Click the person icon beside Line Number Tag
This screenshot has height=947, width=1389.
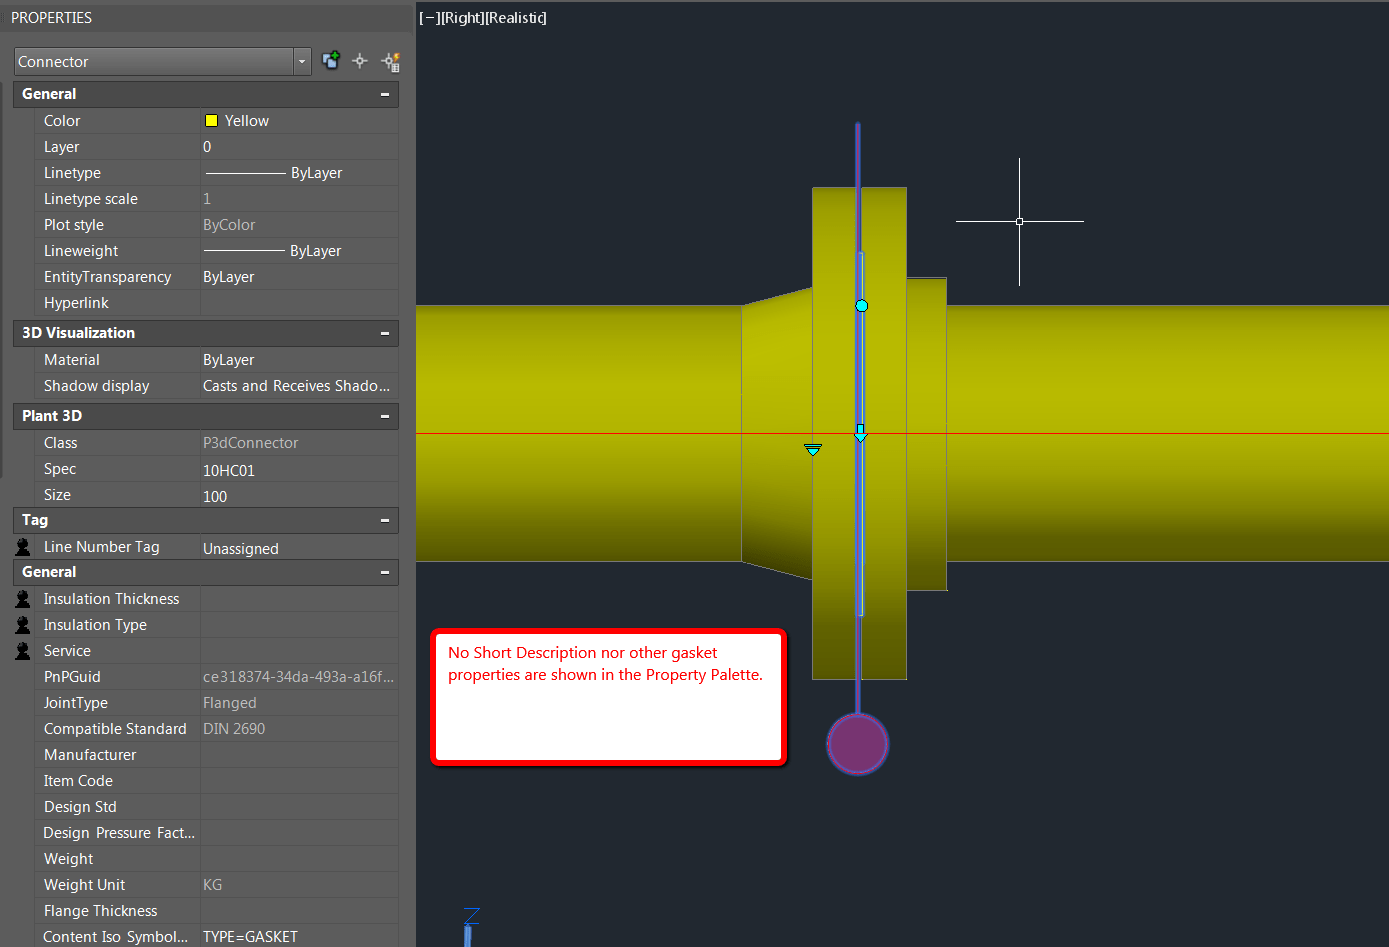(x=23, y=547)
